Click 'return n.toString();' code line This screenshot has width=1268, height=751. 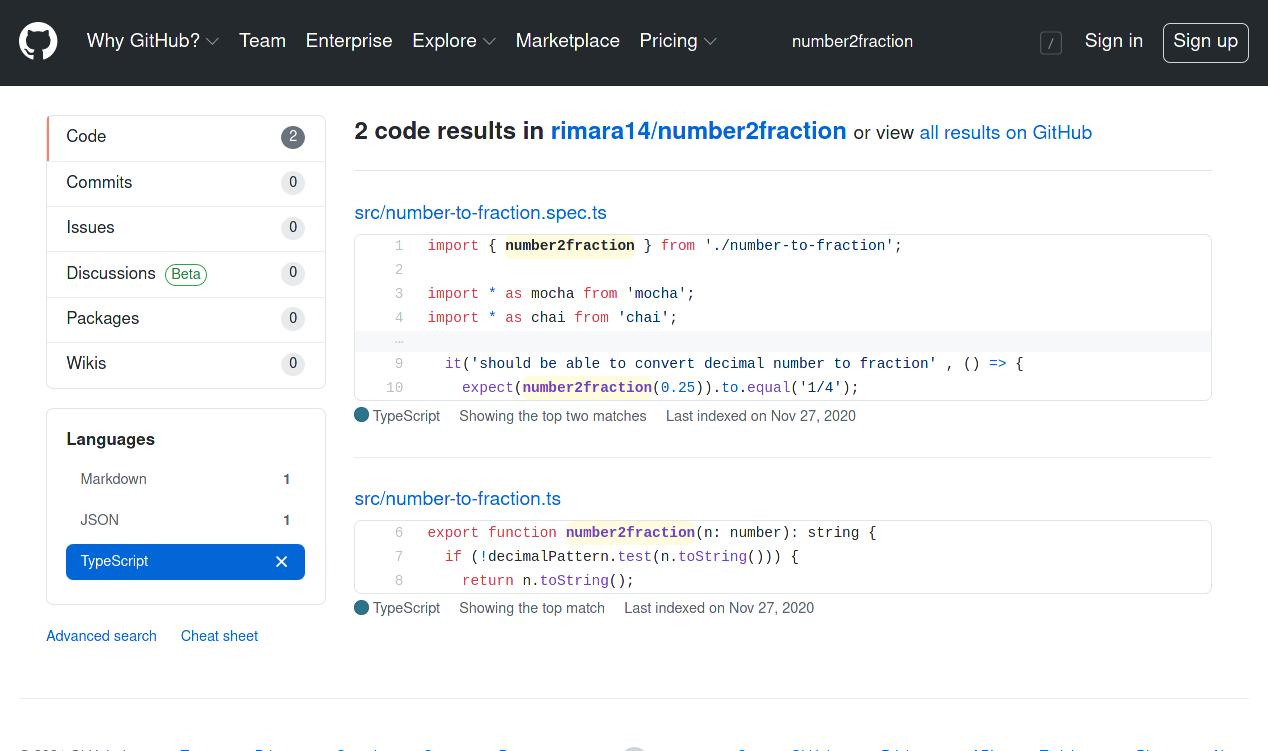(x=548, y=581)
